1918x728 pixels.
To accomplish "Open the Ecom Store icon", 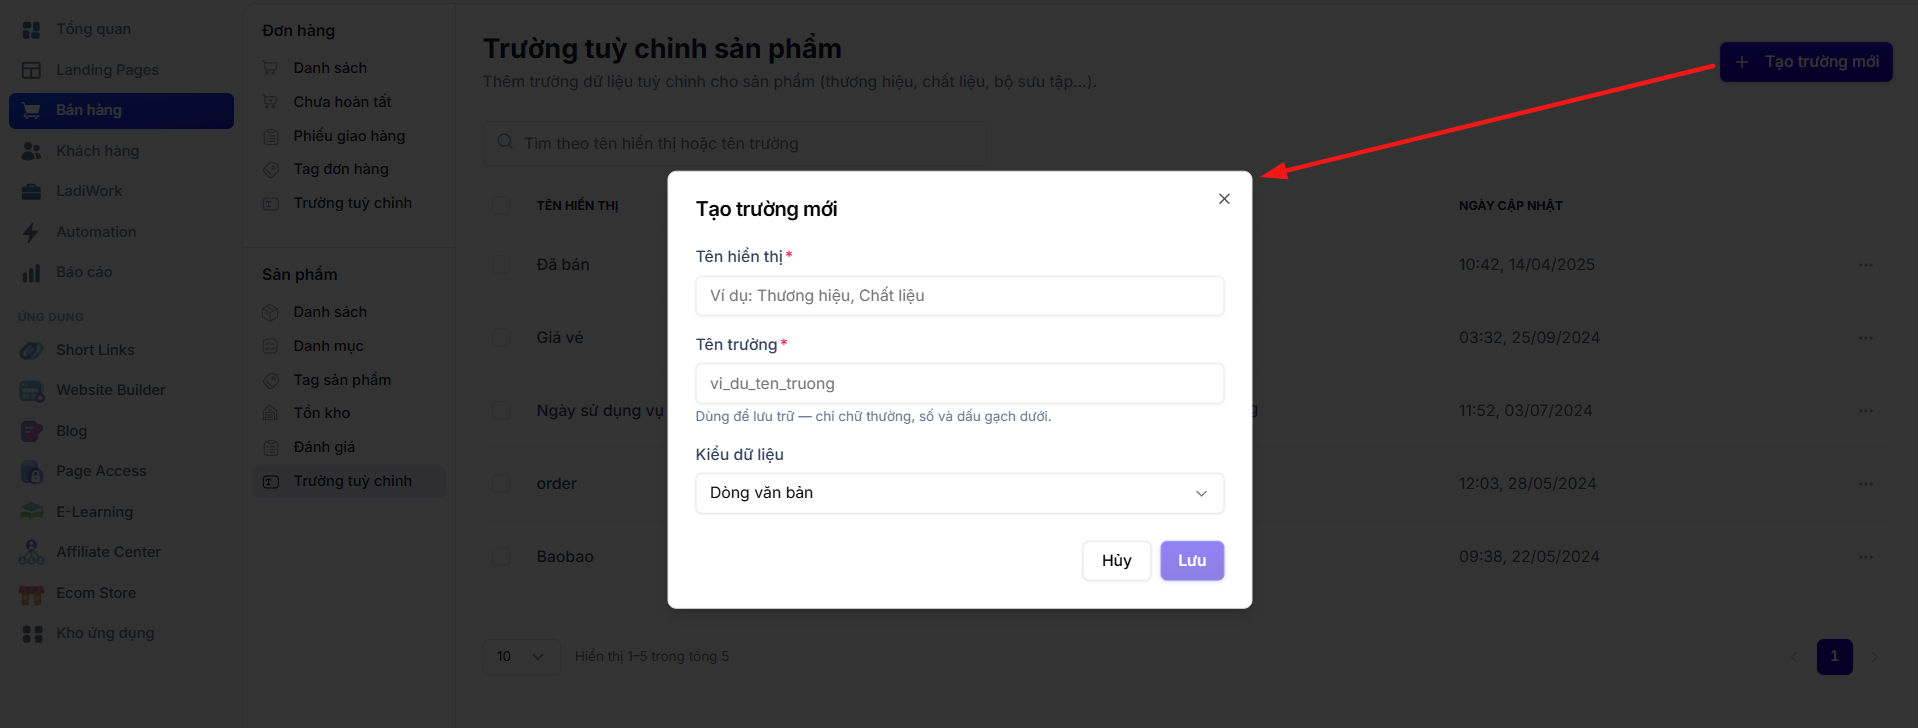I will [x=31, y=593].
